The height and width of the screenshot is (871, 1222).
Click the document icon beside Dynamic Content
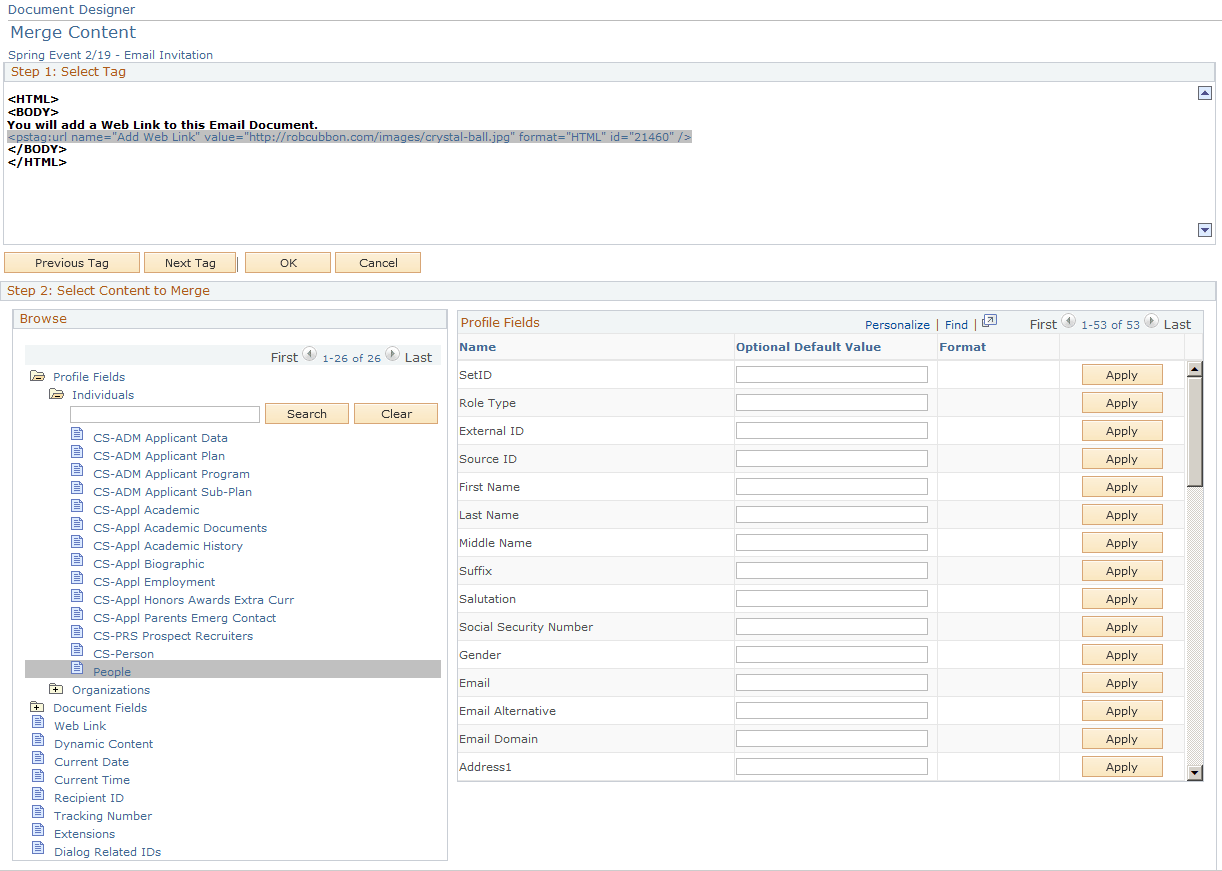coord(38,743)
